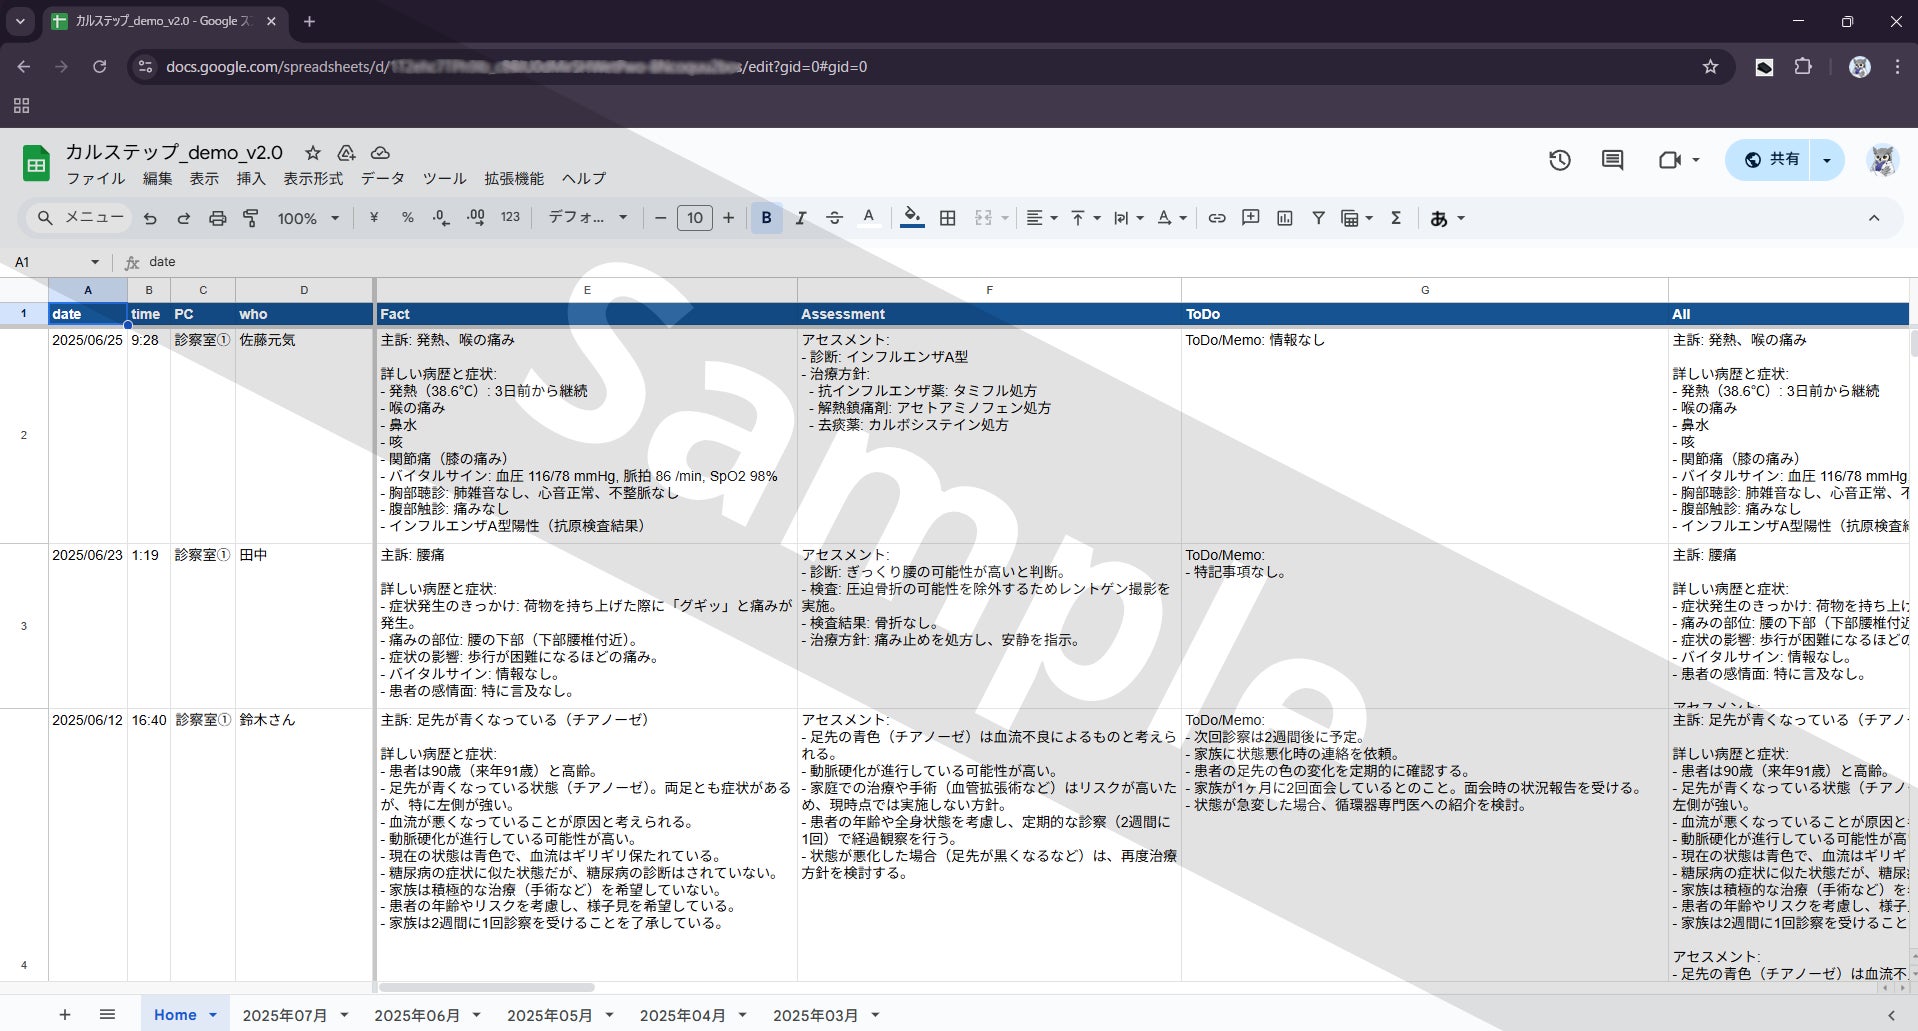Open version history clock icon

[x=1560, y=160]
